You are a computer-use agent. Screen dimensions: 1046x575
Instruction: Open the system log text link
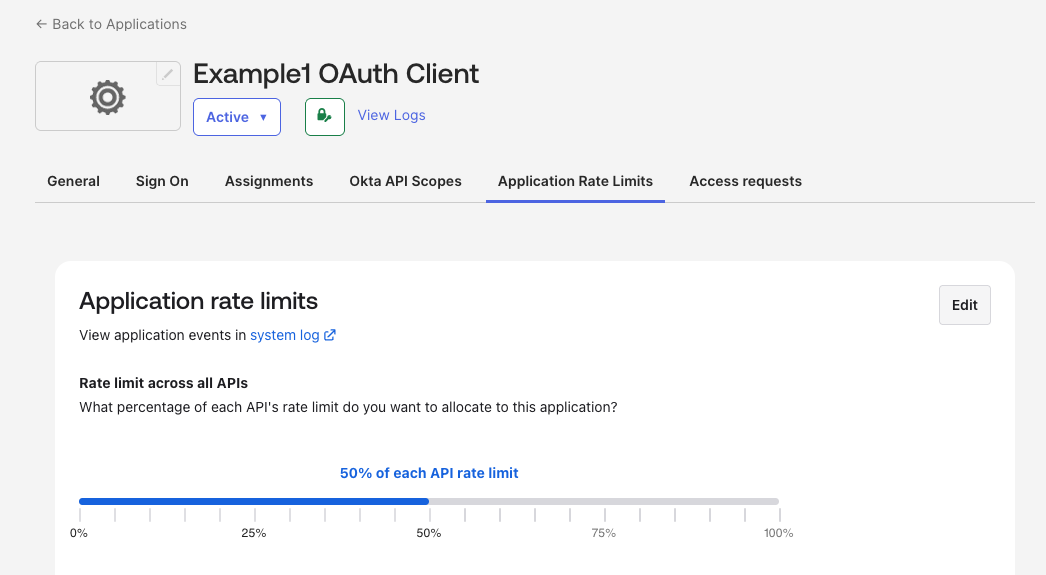pos(284,336)
